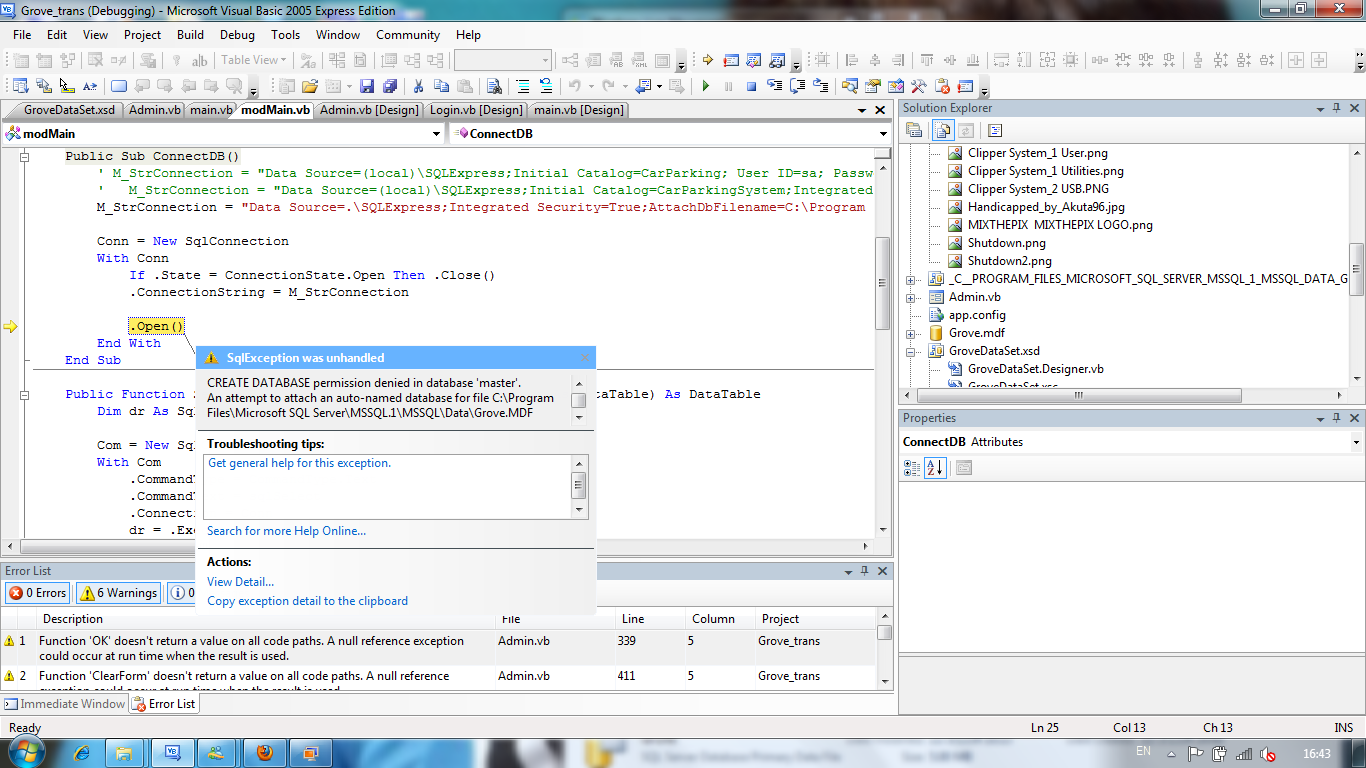The height and width of the screenshot is (768, 1366).
Task: Click the Display an object member list icon
Action: point(21,86)
